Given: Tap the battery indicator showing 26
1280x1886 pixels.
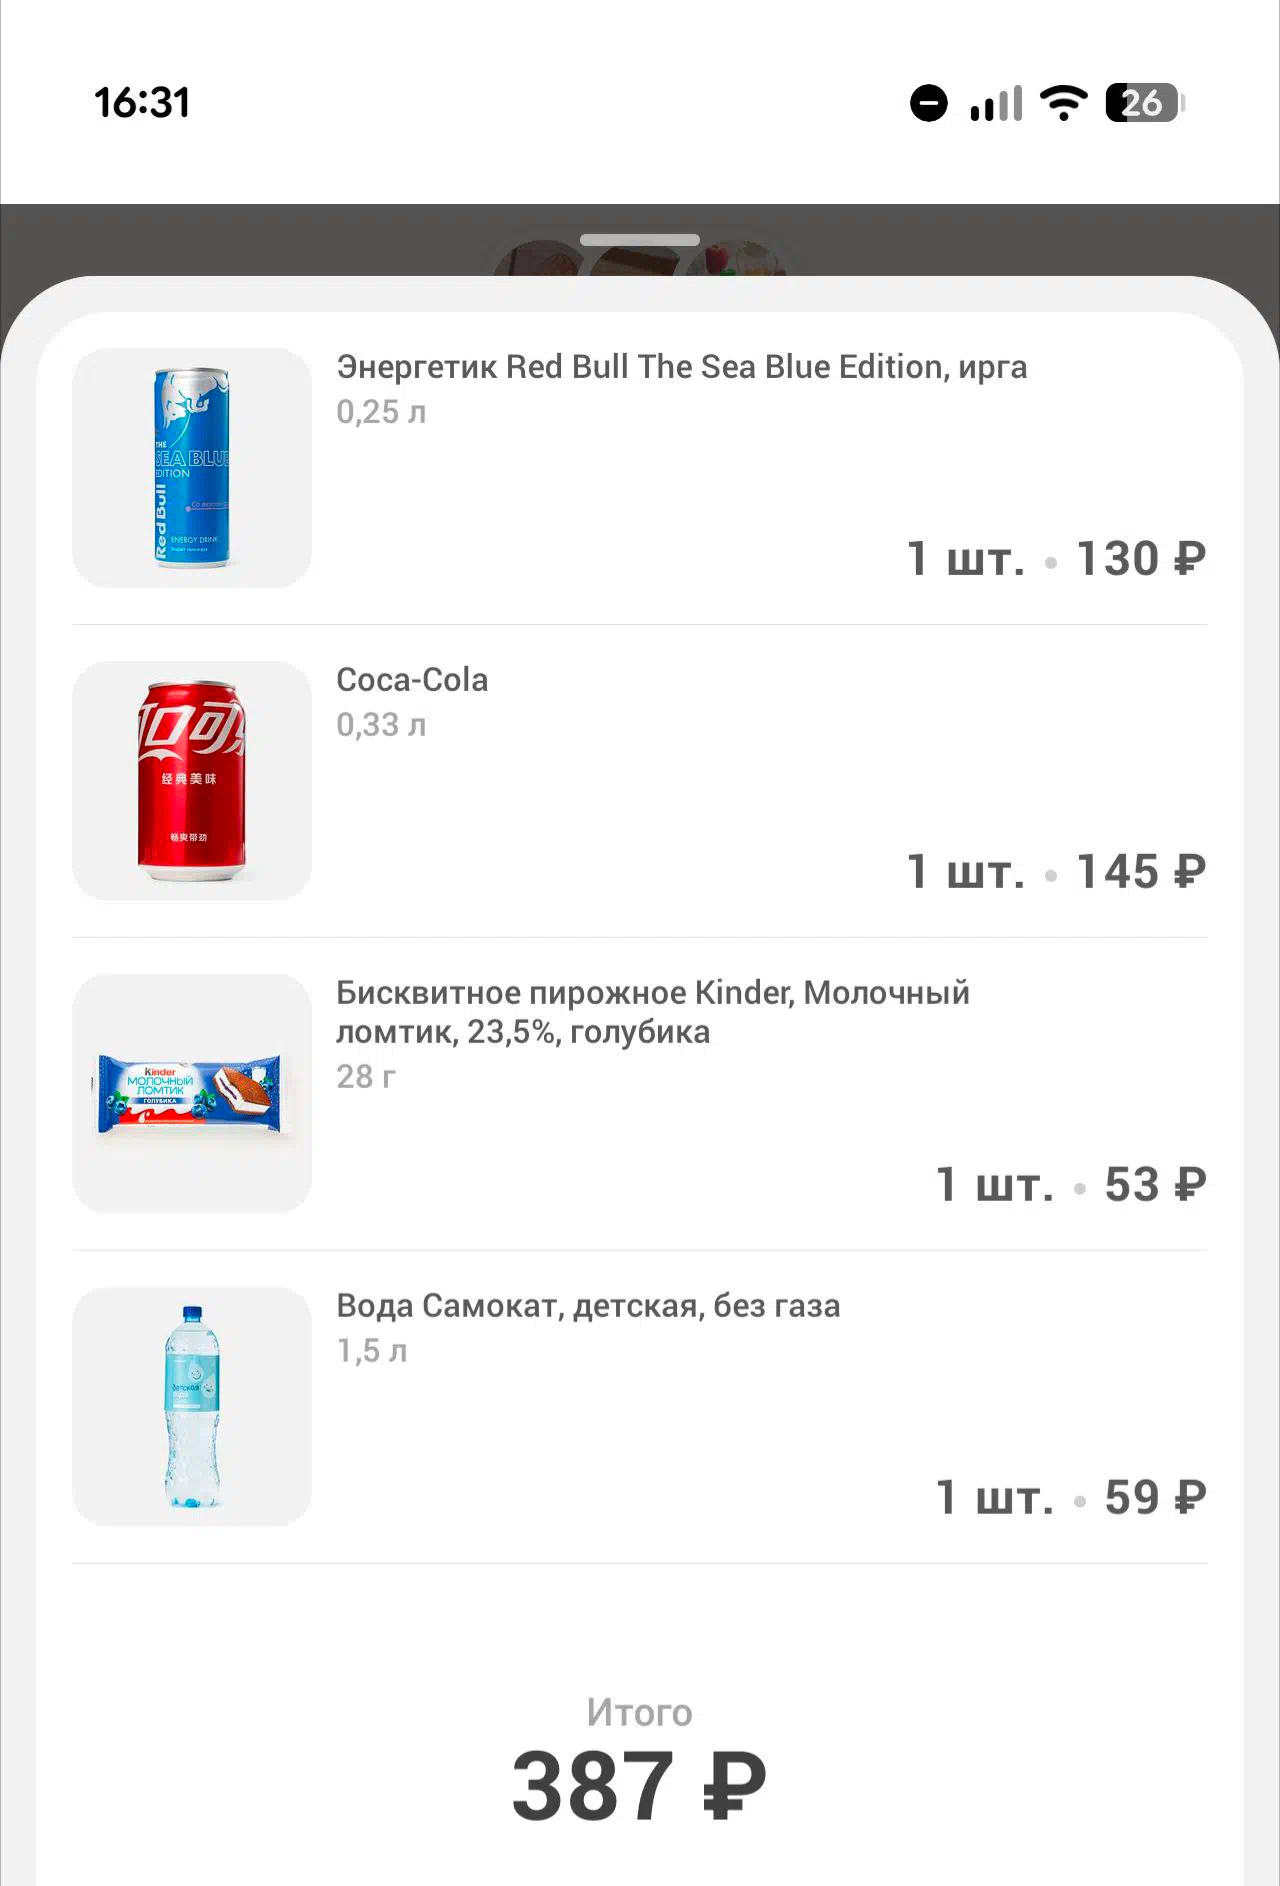Looking at the screenshot, I should pyautogui.click(x=1144, y=102).
